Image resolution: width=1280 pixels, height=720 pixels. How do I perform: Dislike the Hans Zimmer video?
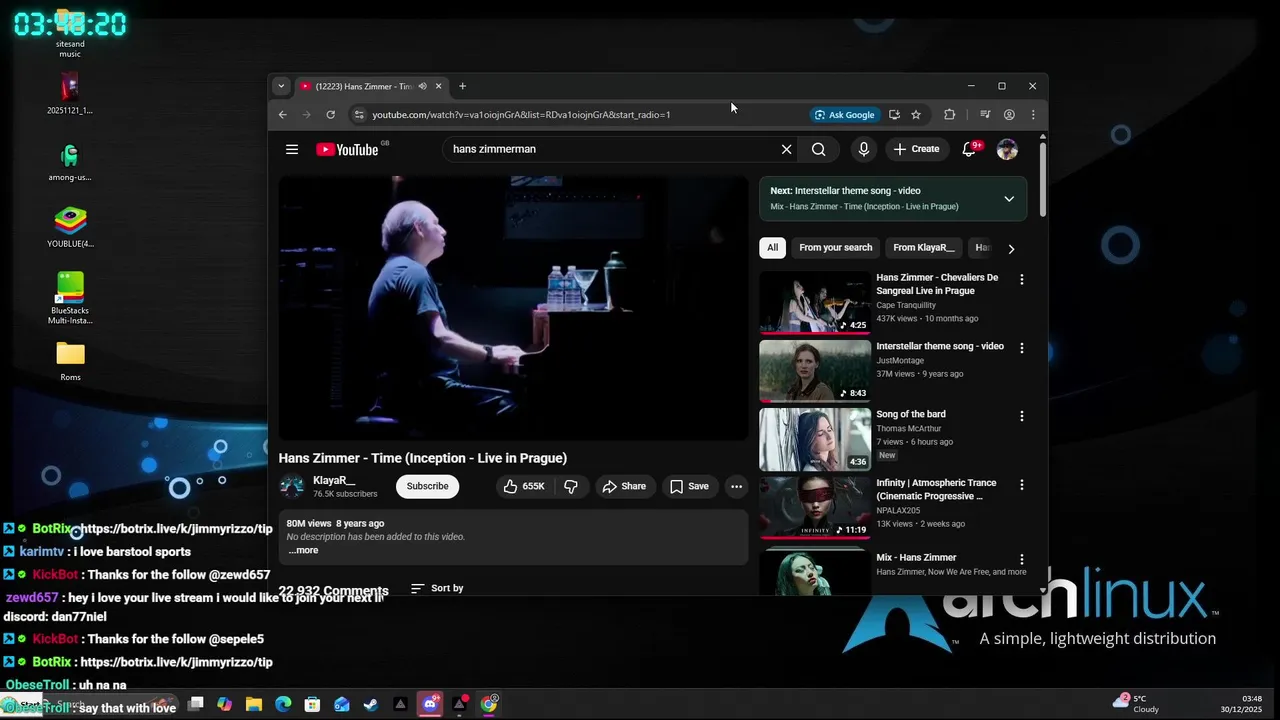click(x=570, y=486)
